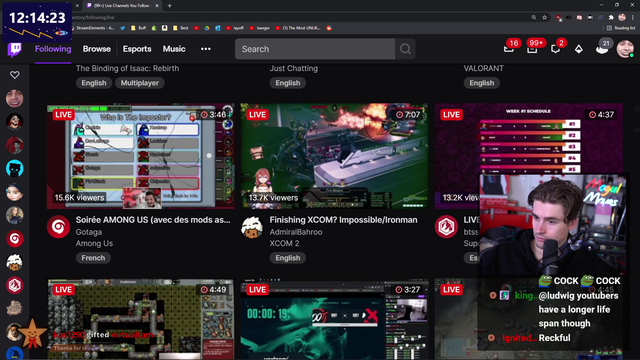Open the Esports tab
Viewport: 640px width, 360px height.
pos(137,49)
